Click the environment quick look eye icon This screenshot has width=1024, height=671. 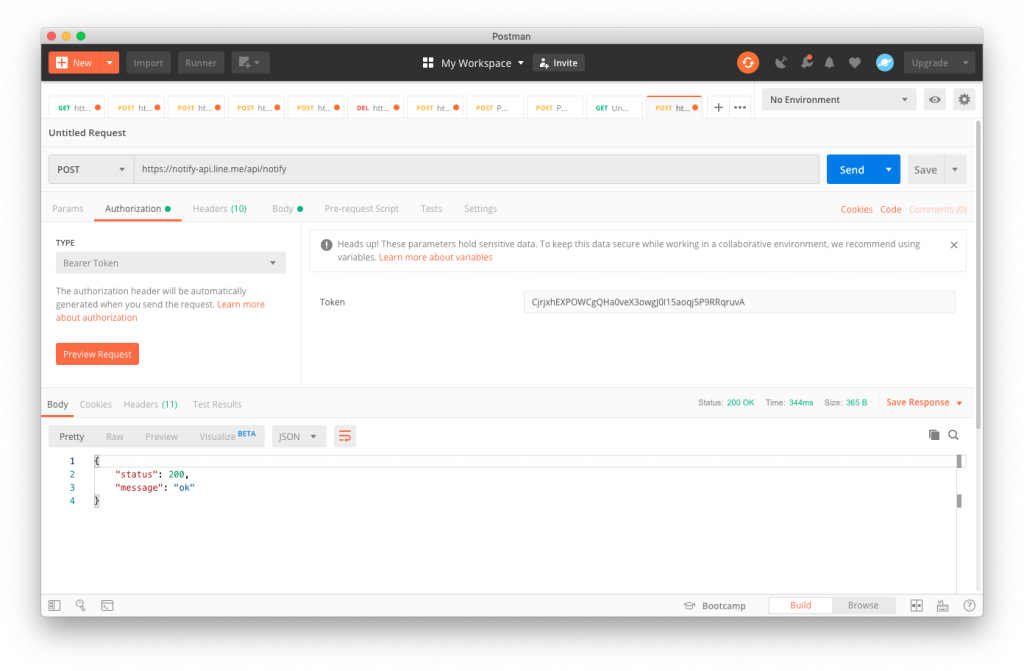coord(935,100)
